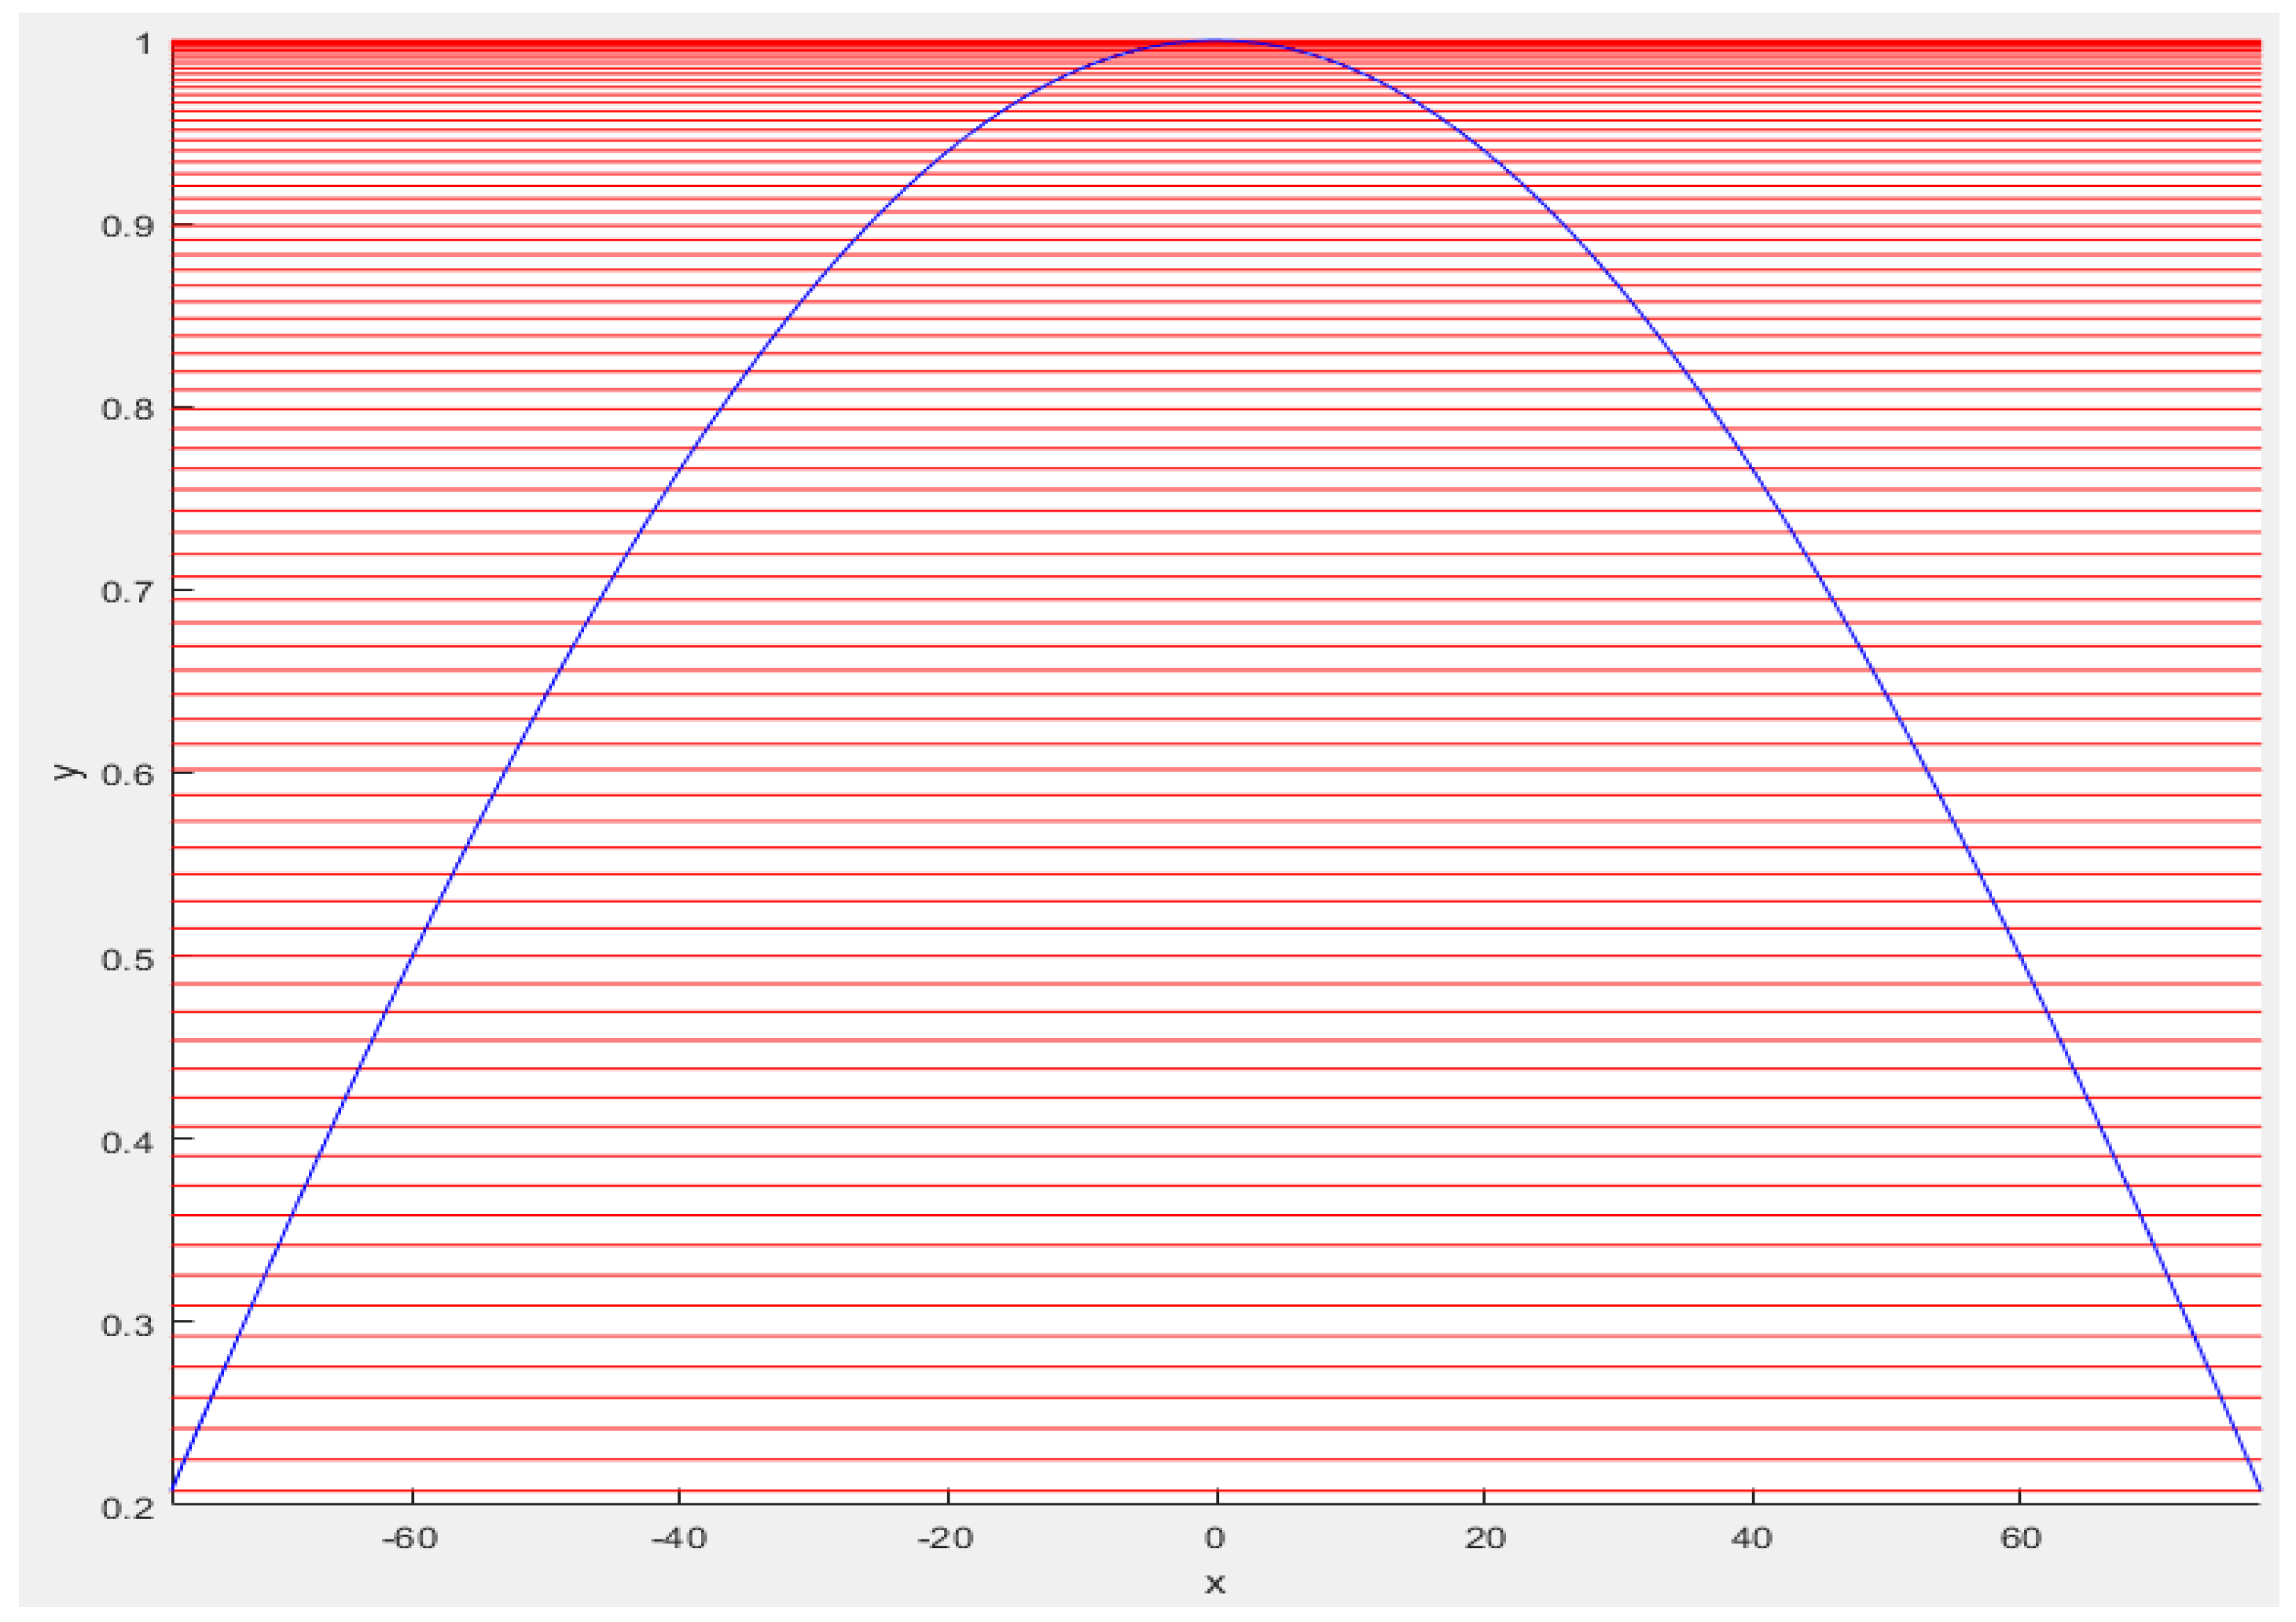Click the x-axis tick label -40
This screenshot has height=1622, width=2296.
679,1538
